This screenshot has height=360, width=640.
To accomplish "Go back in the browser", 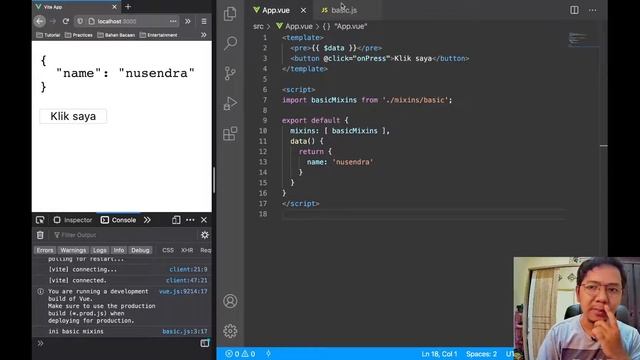I will [x=40, y=21].
